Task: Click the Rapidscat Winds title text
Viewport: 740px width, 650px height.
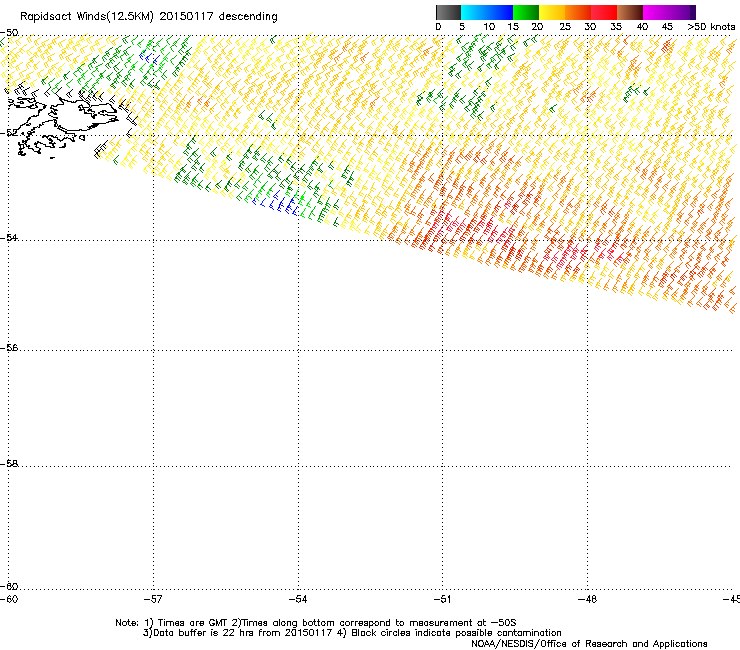Action: pyautogui.click(x=149, y=16)
